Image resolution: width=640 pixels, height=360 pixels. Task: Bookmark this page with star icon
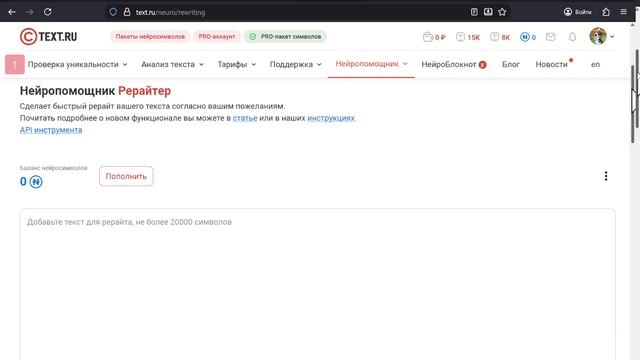pos(502,12)
